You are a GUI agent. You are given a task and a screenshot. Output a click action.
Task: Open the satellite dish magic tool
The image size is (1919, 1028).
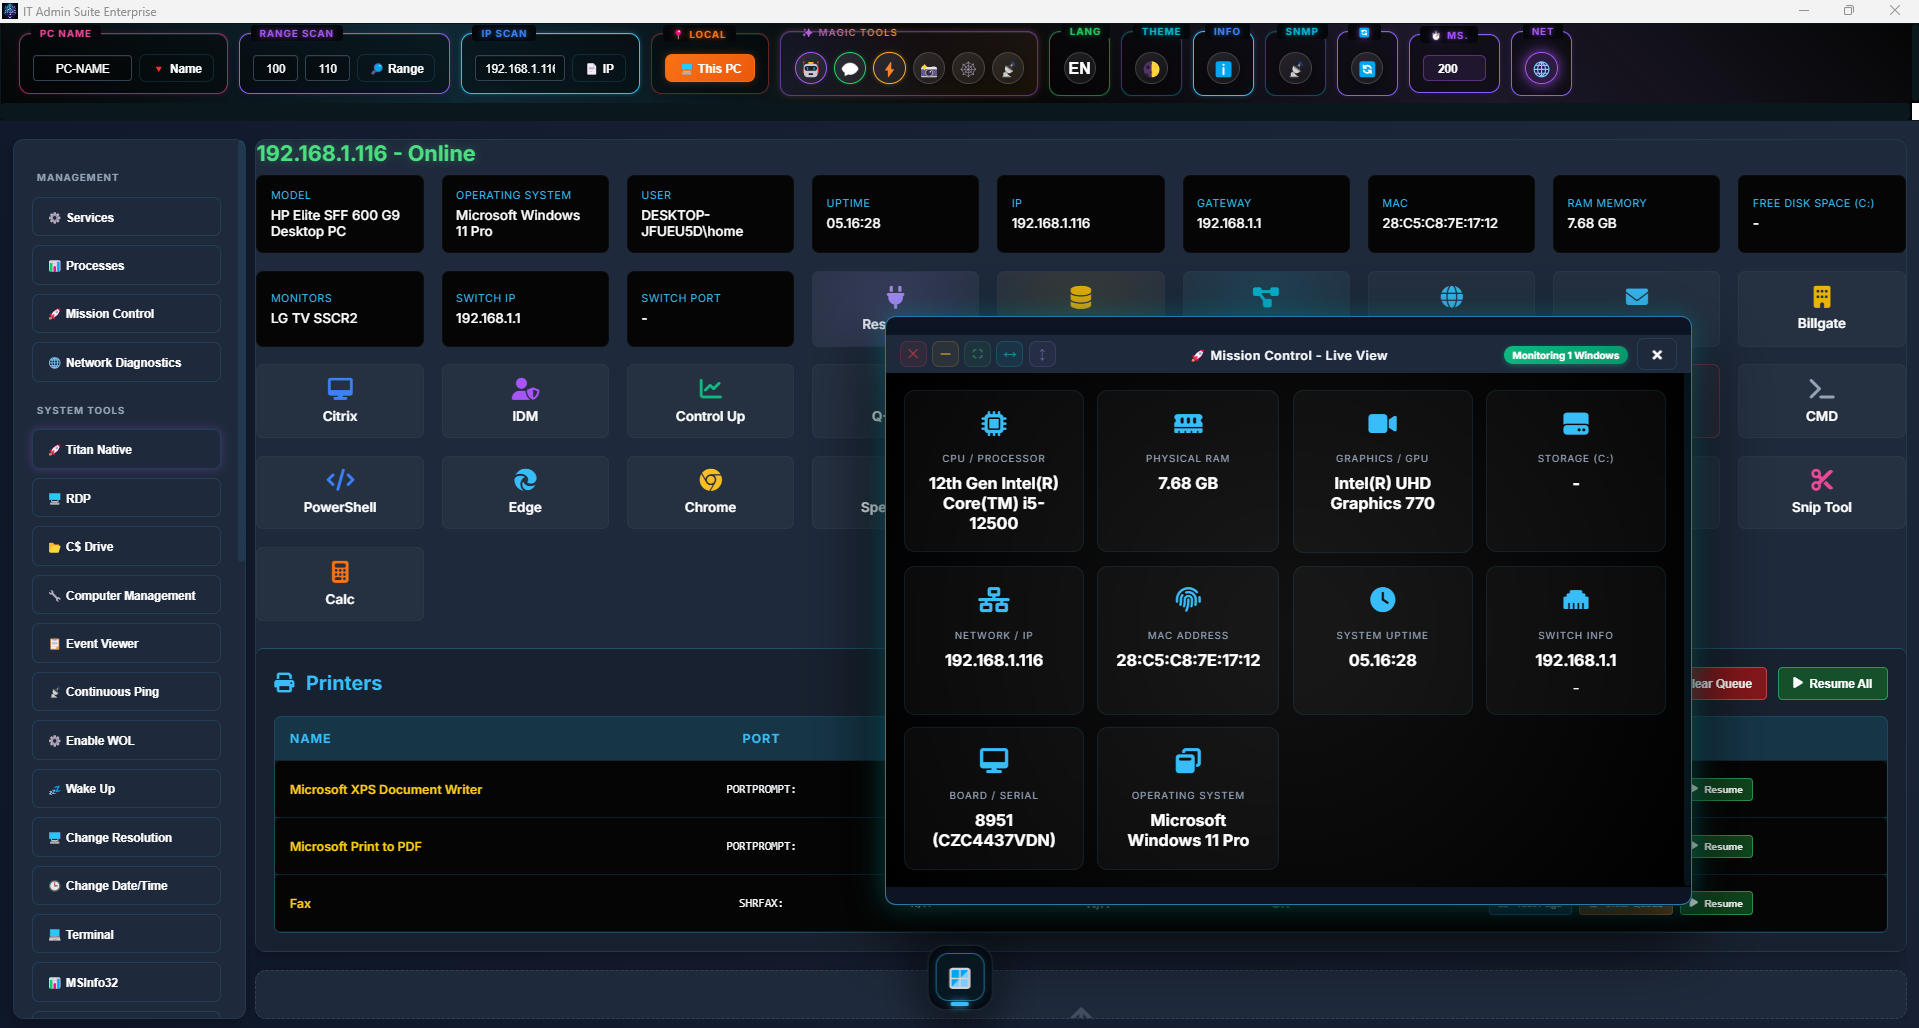click(x=1008, y=69)
